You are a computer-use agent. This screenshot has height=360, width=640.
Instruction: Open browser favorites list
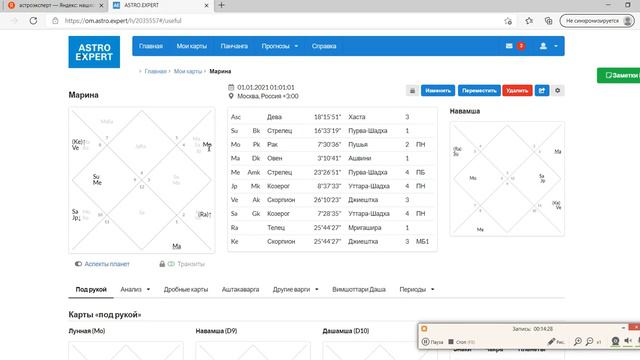[529, 21]
